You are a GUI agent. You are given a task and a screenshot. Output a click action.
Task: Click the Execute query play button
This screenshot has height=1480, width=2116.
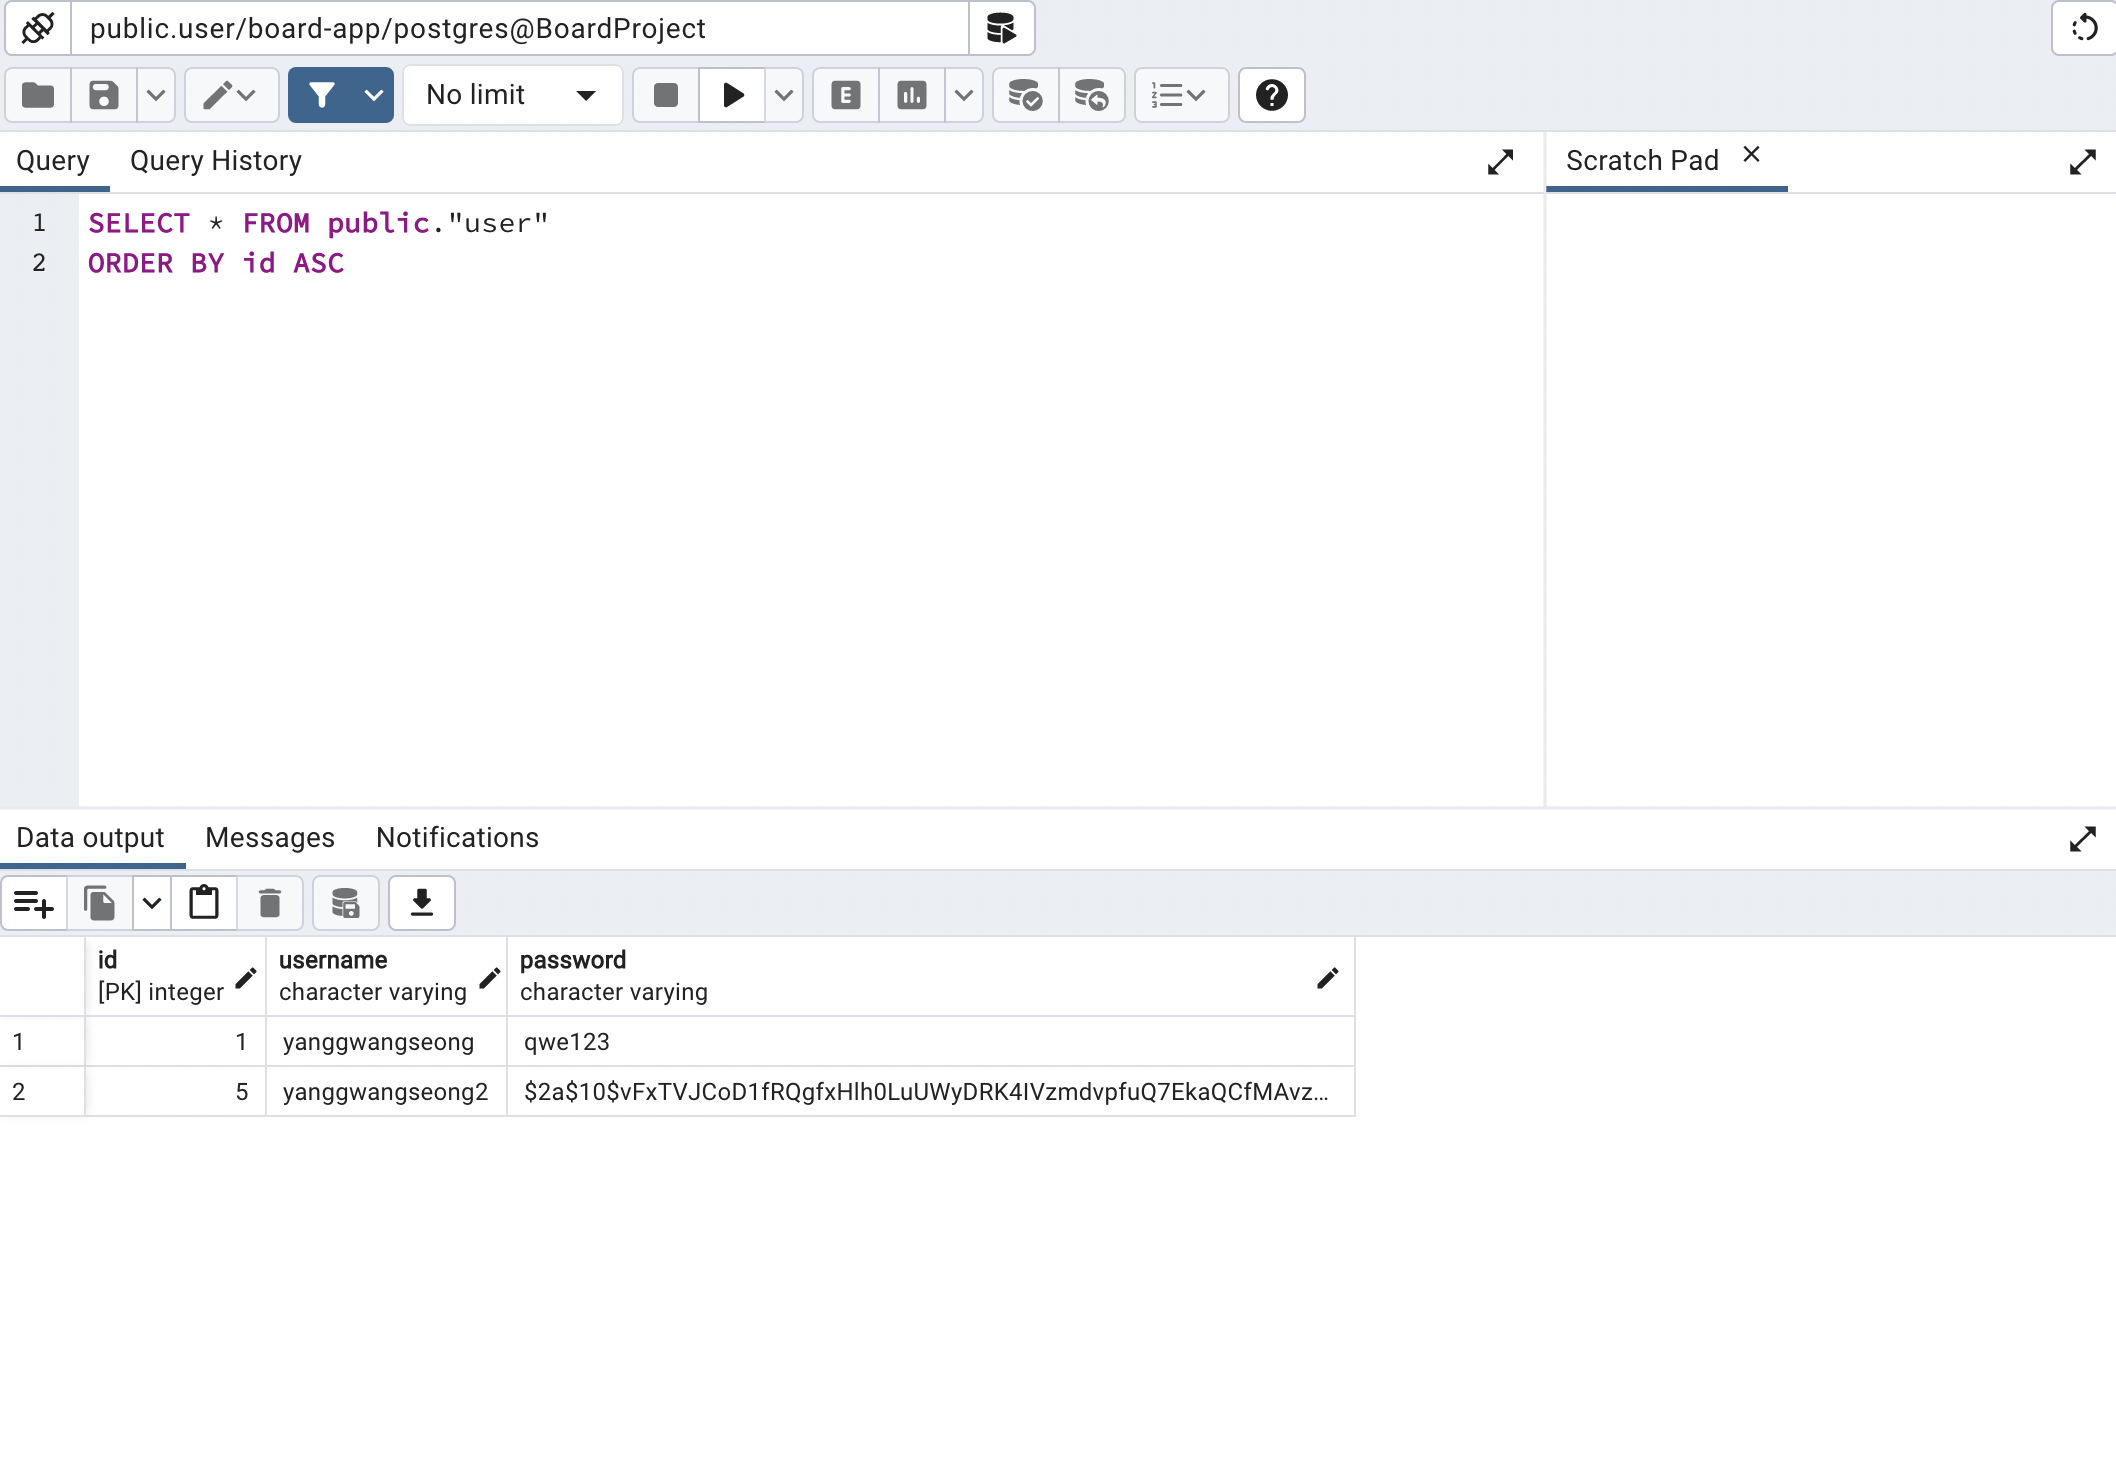pyautogui.click(x=732, y=95)
